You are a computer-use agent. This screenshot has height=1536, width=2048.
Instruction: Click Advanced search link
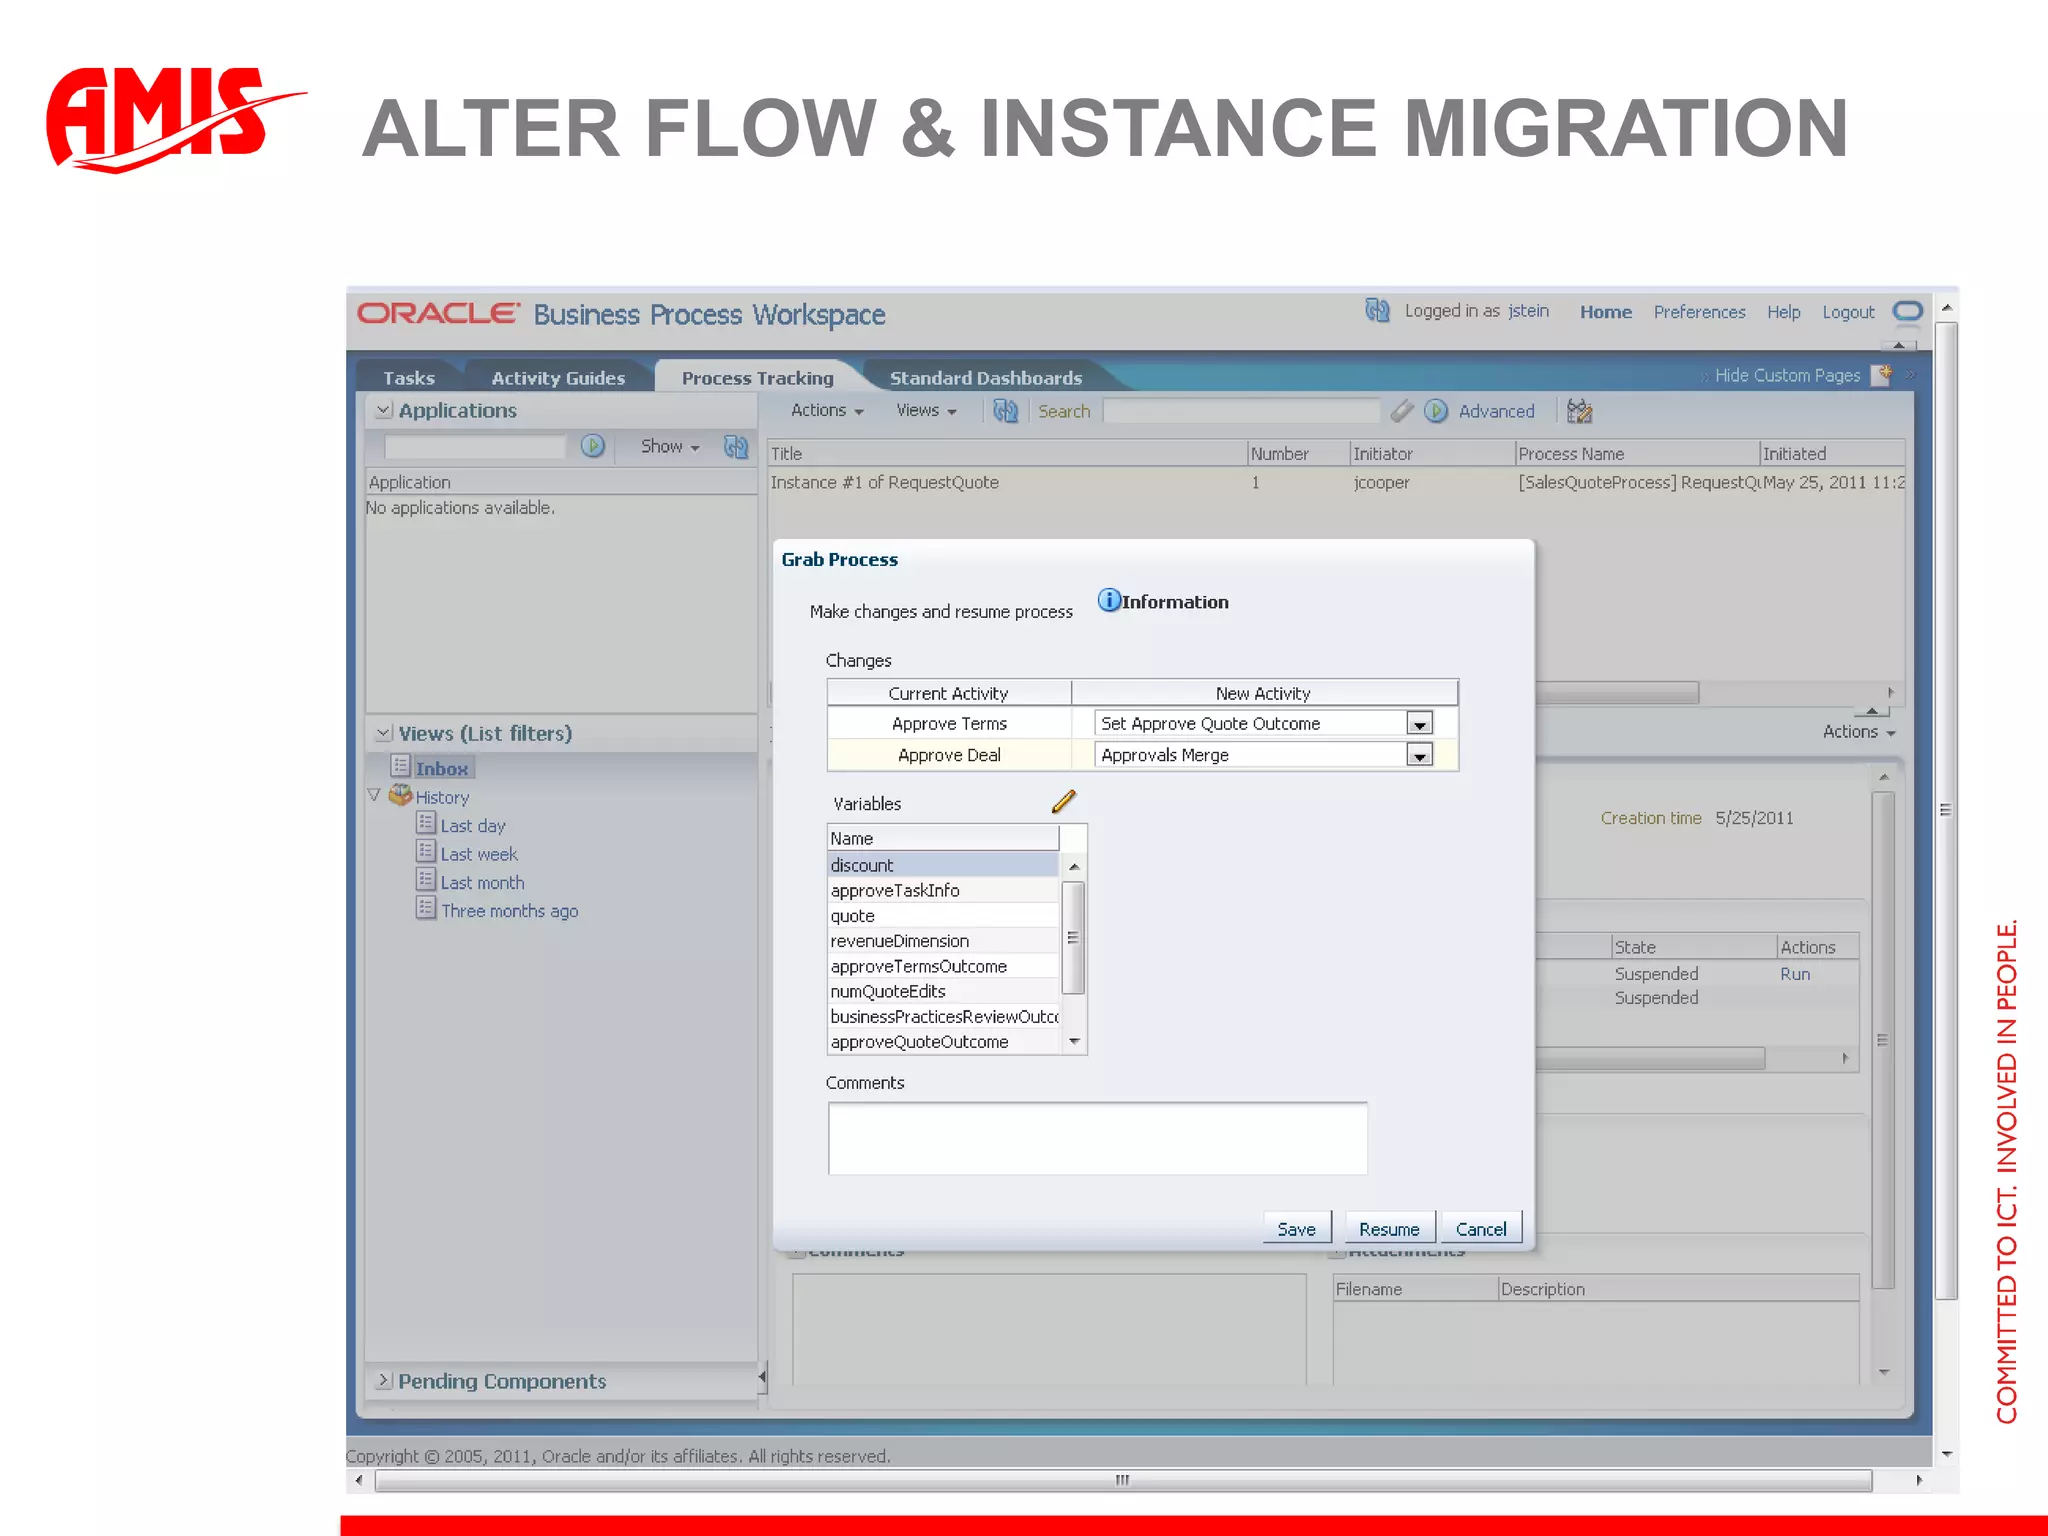coord(1496,411)
